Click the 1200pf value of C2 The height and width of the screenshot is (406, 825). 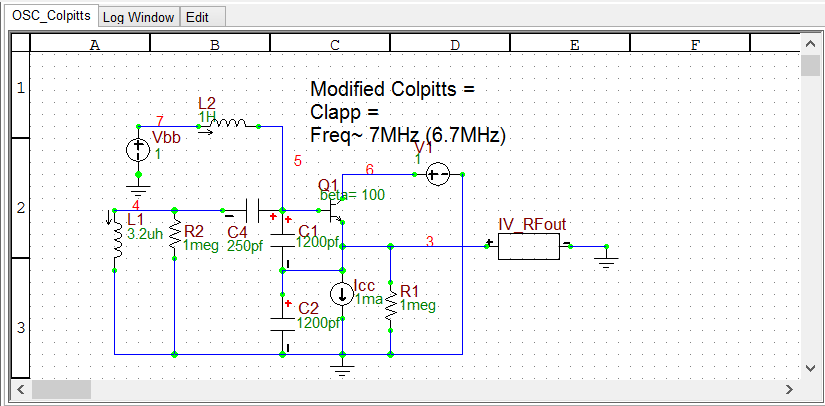tap(318, 322)
